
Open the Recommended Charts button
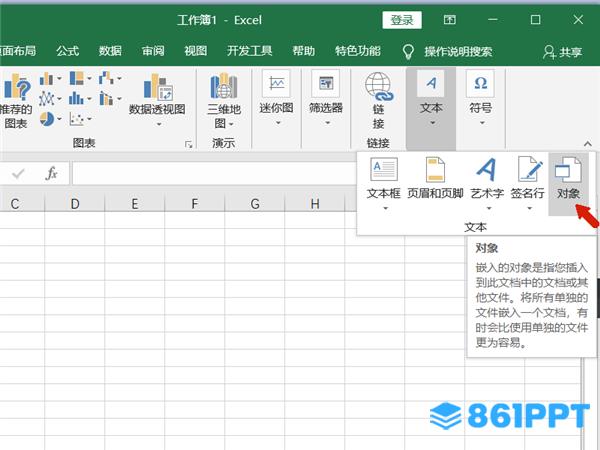click(16, 100)
